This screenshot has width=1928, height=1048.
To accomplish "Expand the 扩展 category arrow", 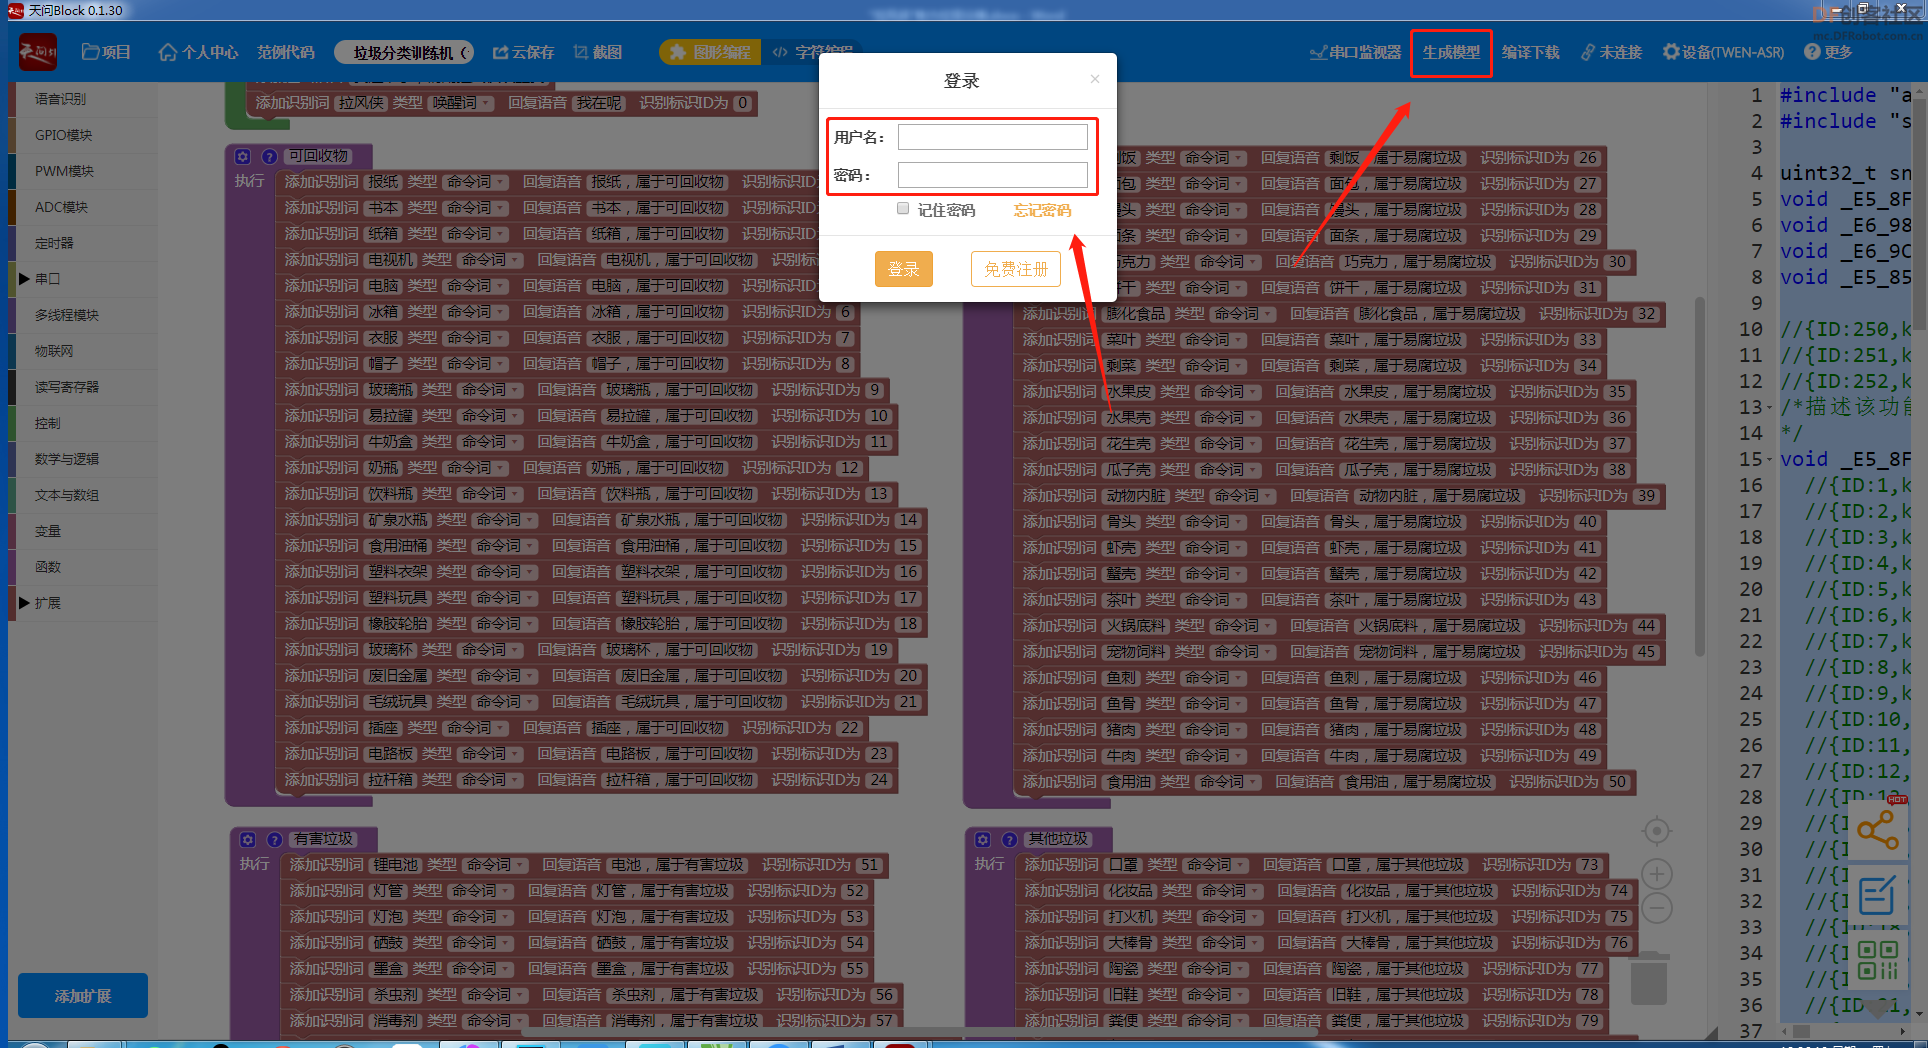I will [x=24, y=603].
